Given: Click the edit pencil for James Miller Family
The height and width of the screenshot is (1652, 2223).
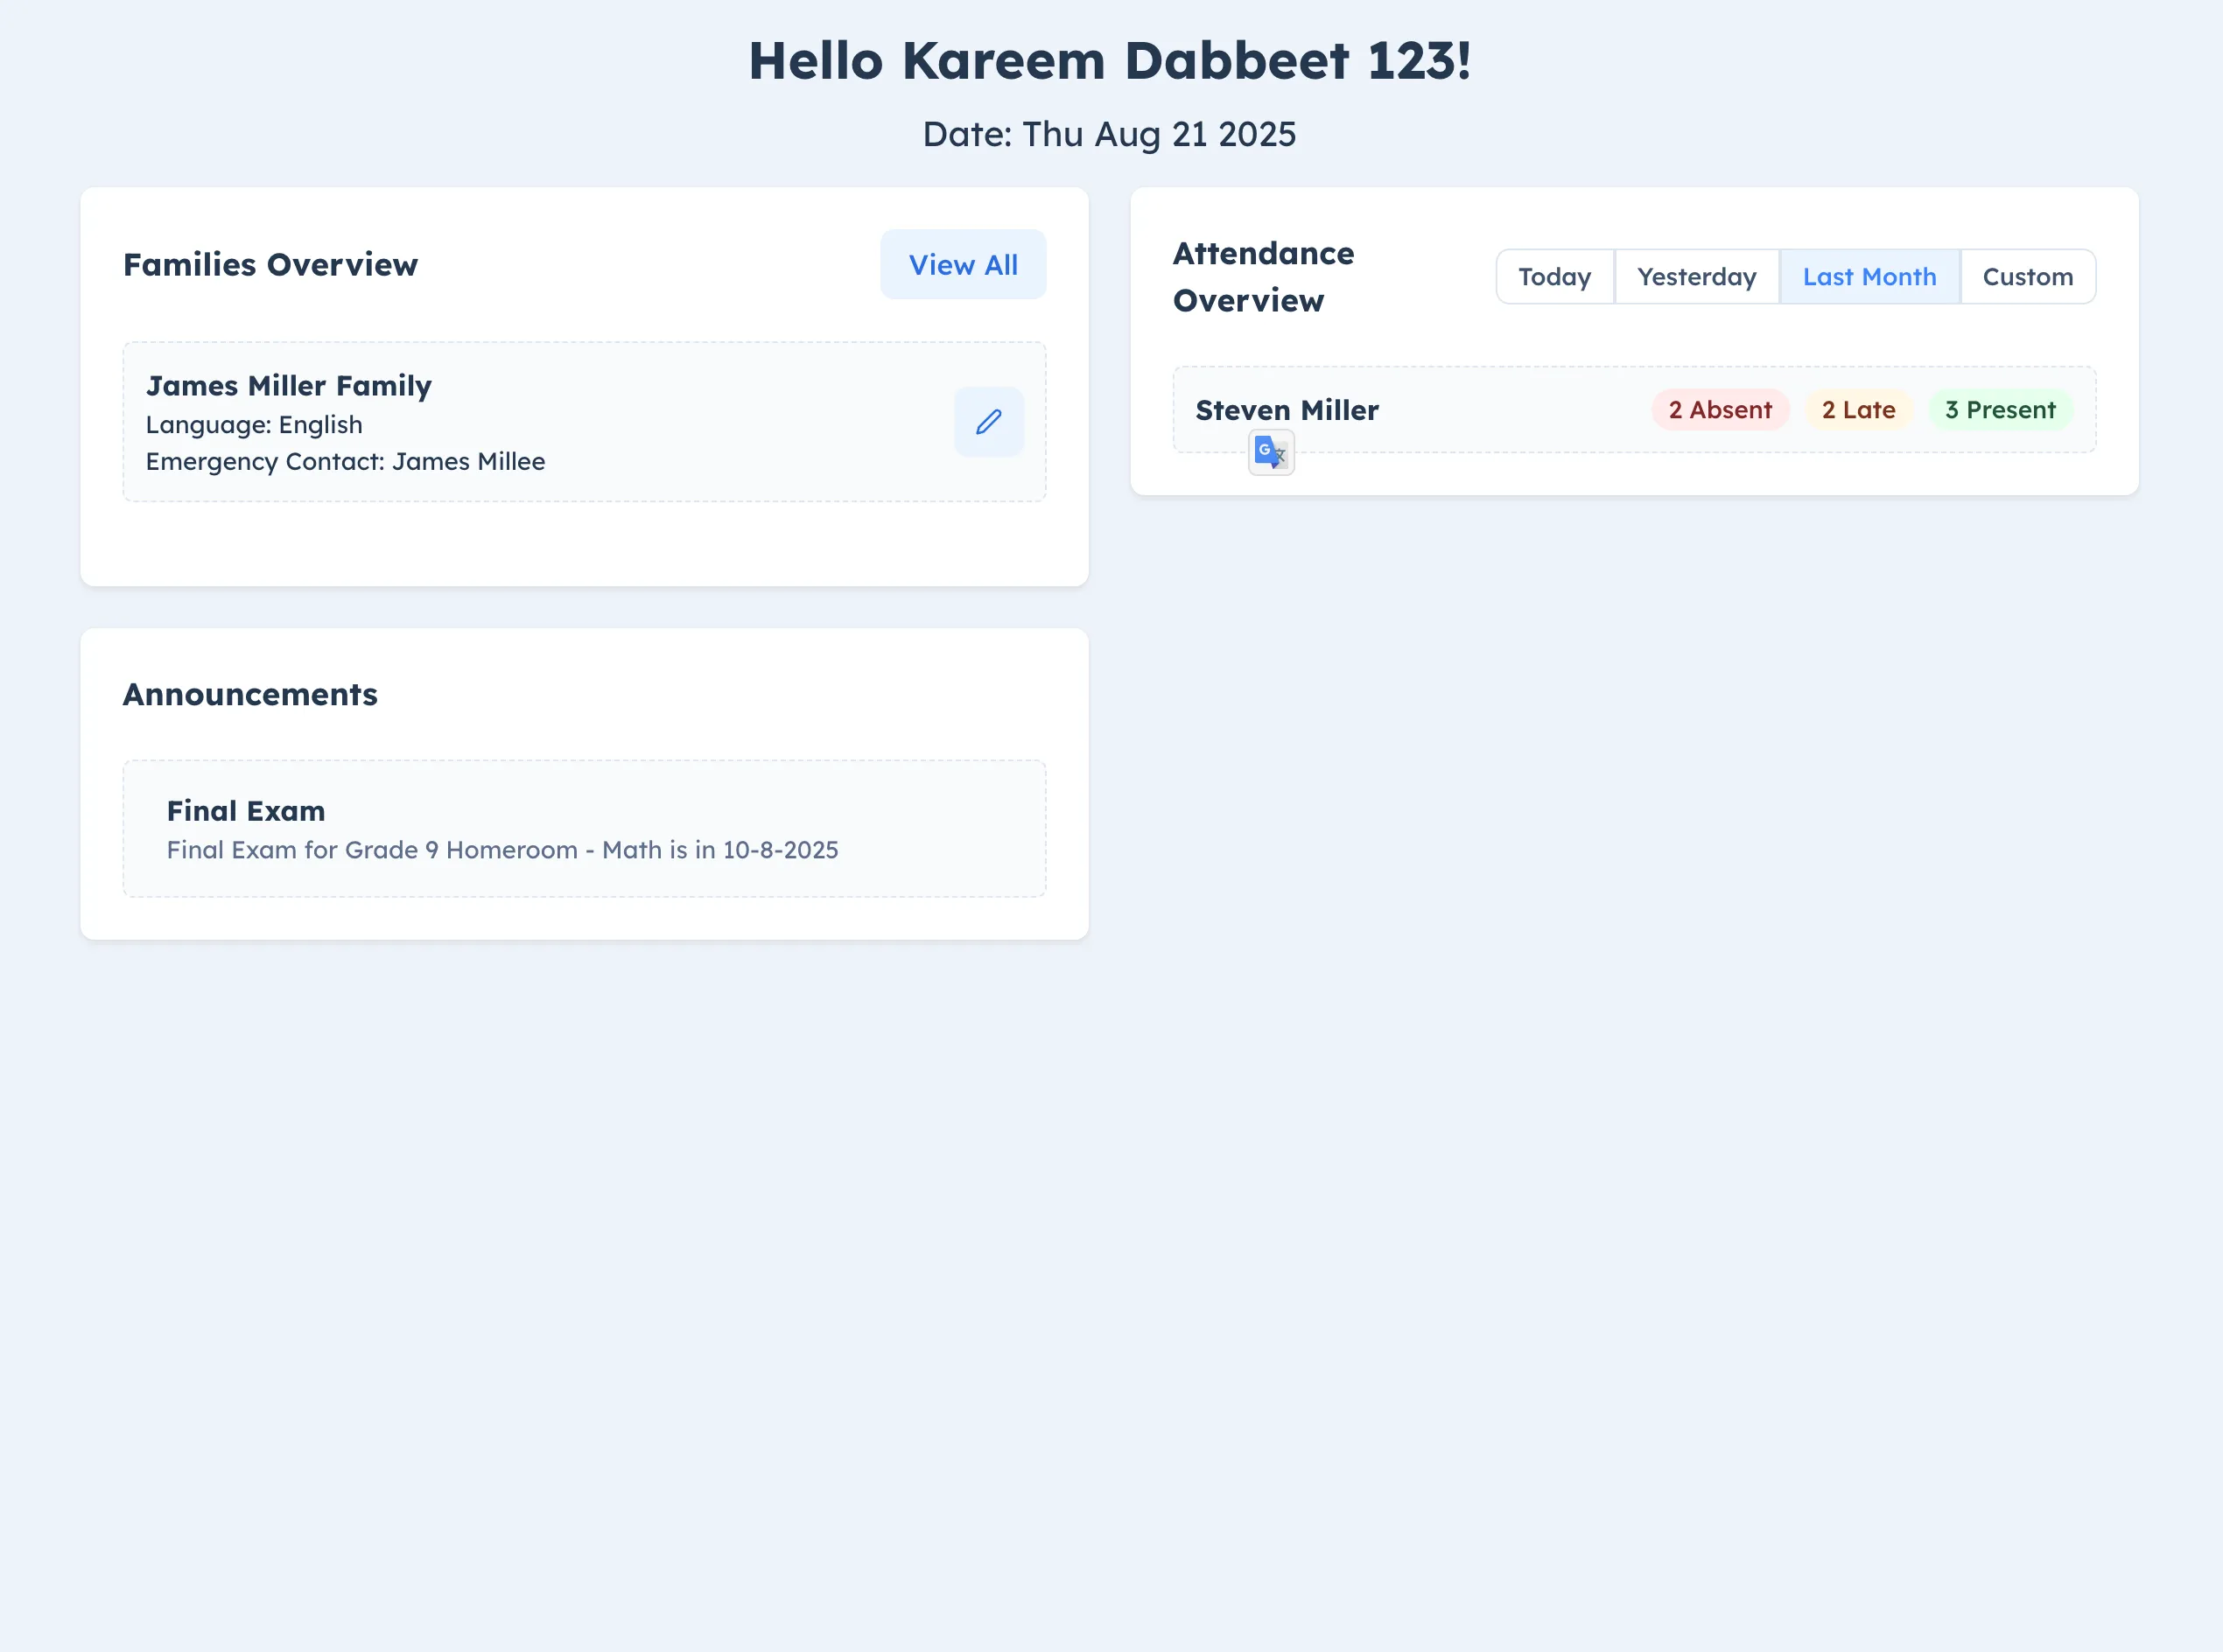Looking at the screenshot, I should tap(988, 421).
